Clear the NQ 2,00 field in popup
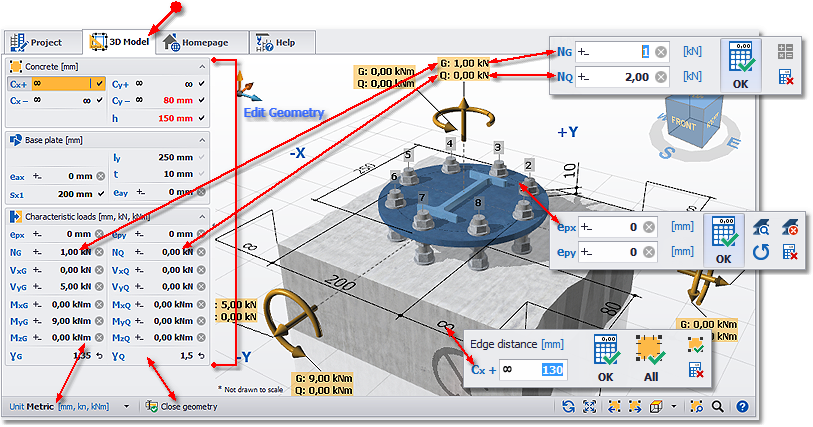This screenshot has height=427, width=813. pos(661,77)
